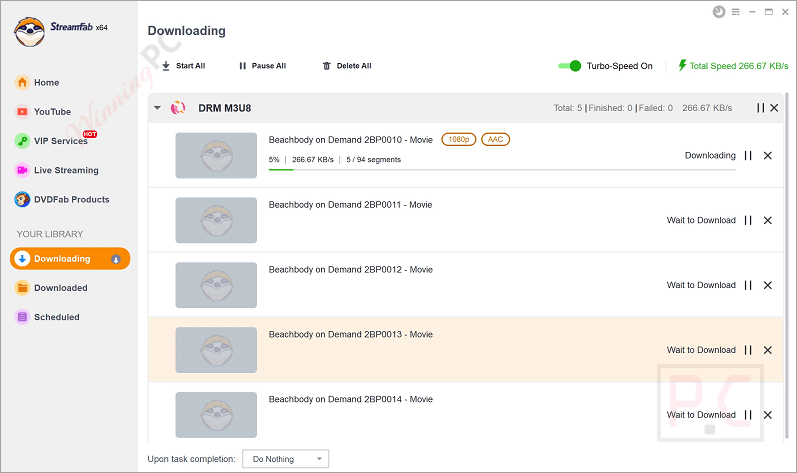797x473 pixels.
Task: Click Start All downloads
Action: [x=183, y=66]
